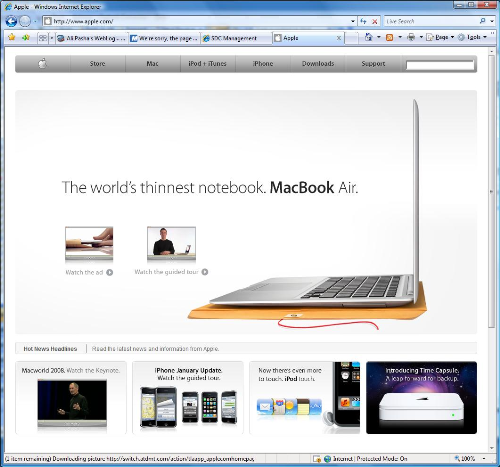Image resolution: width=500 pixels, height=467 pixels.
Task: Click play arrow beside Watch the guided tour
Action: pos(205,272)
